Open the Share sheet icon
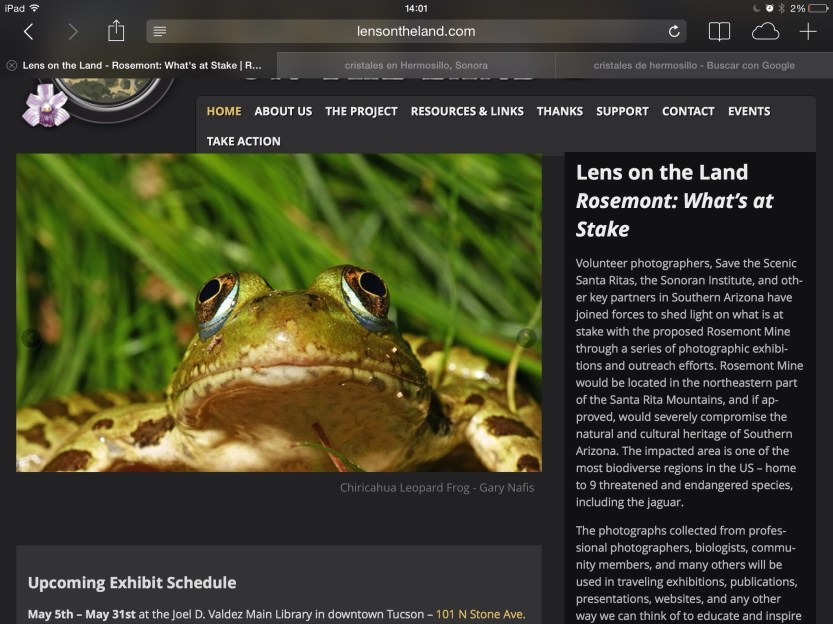This screenshot has width=833, height=624. pos(116,31)
